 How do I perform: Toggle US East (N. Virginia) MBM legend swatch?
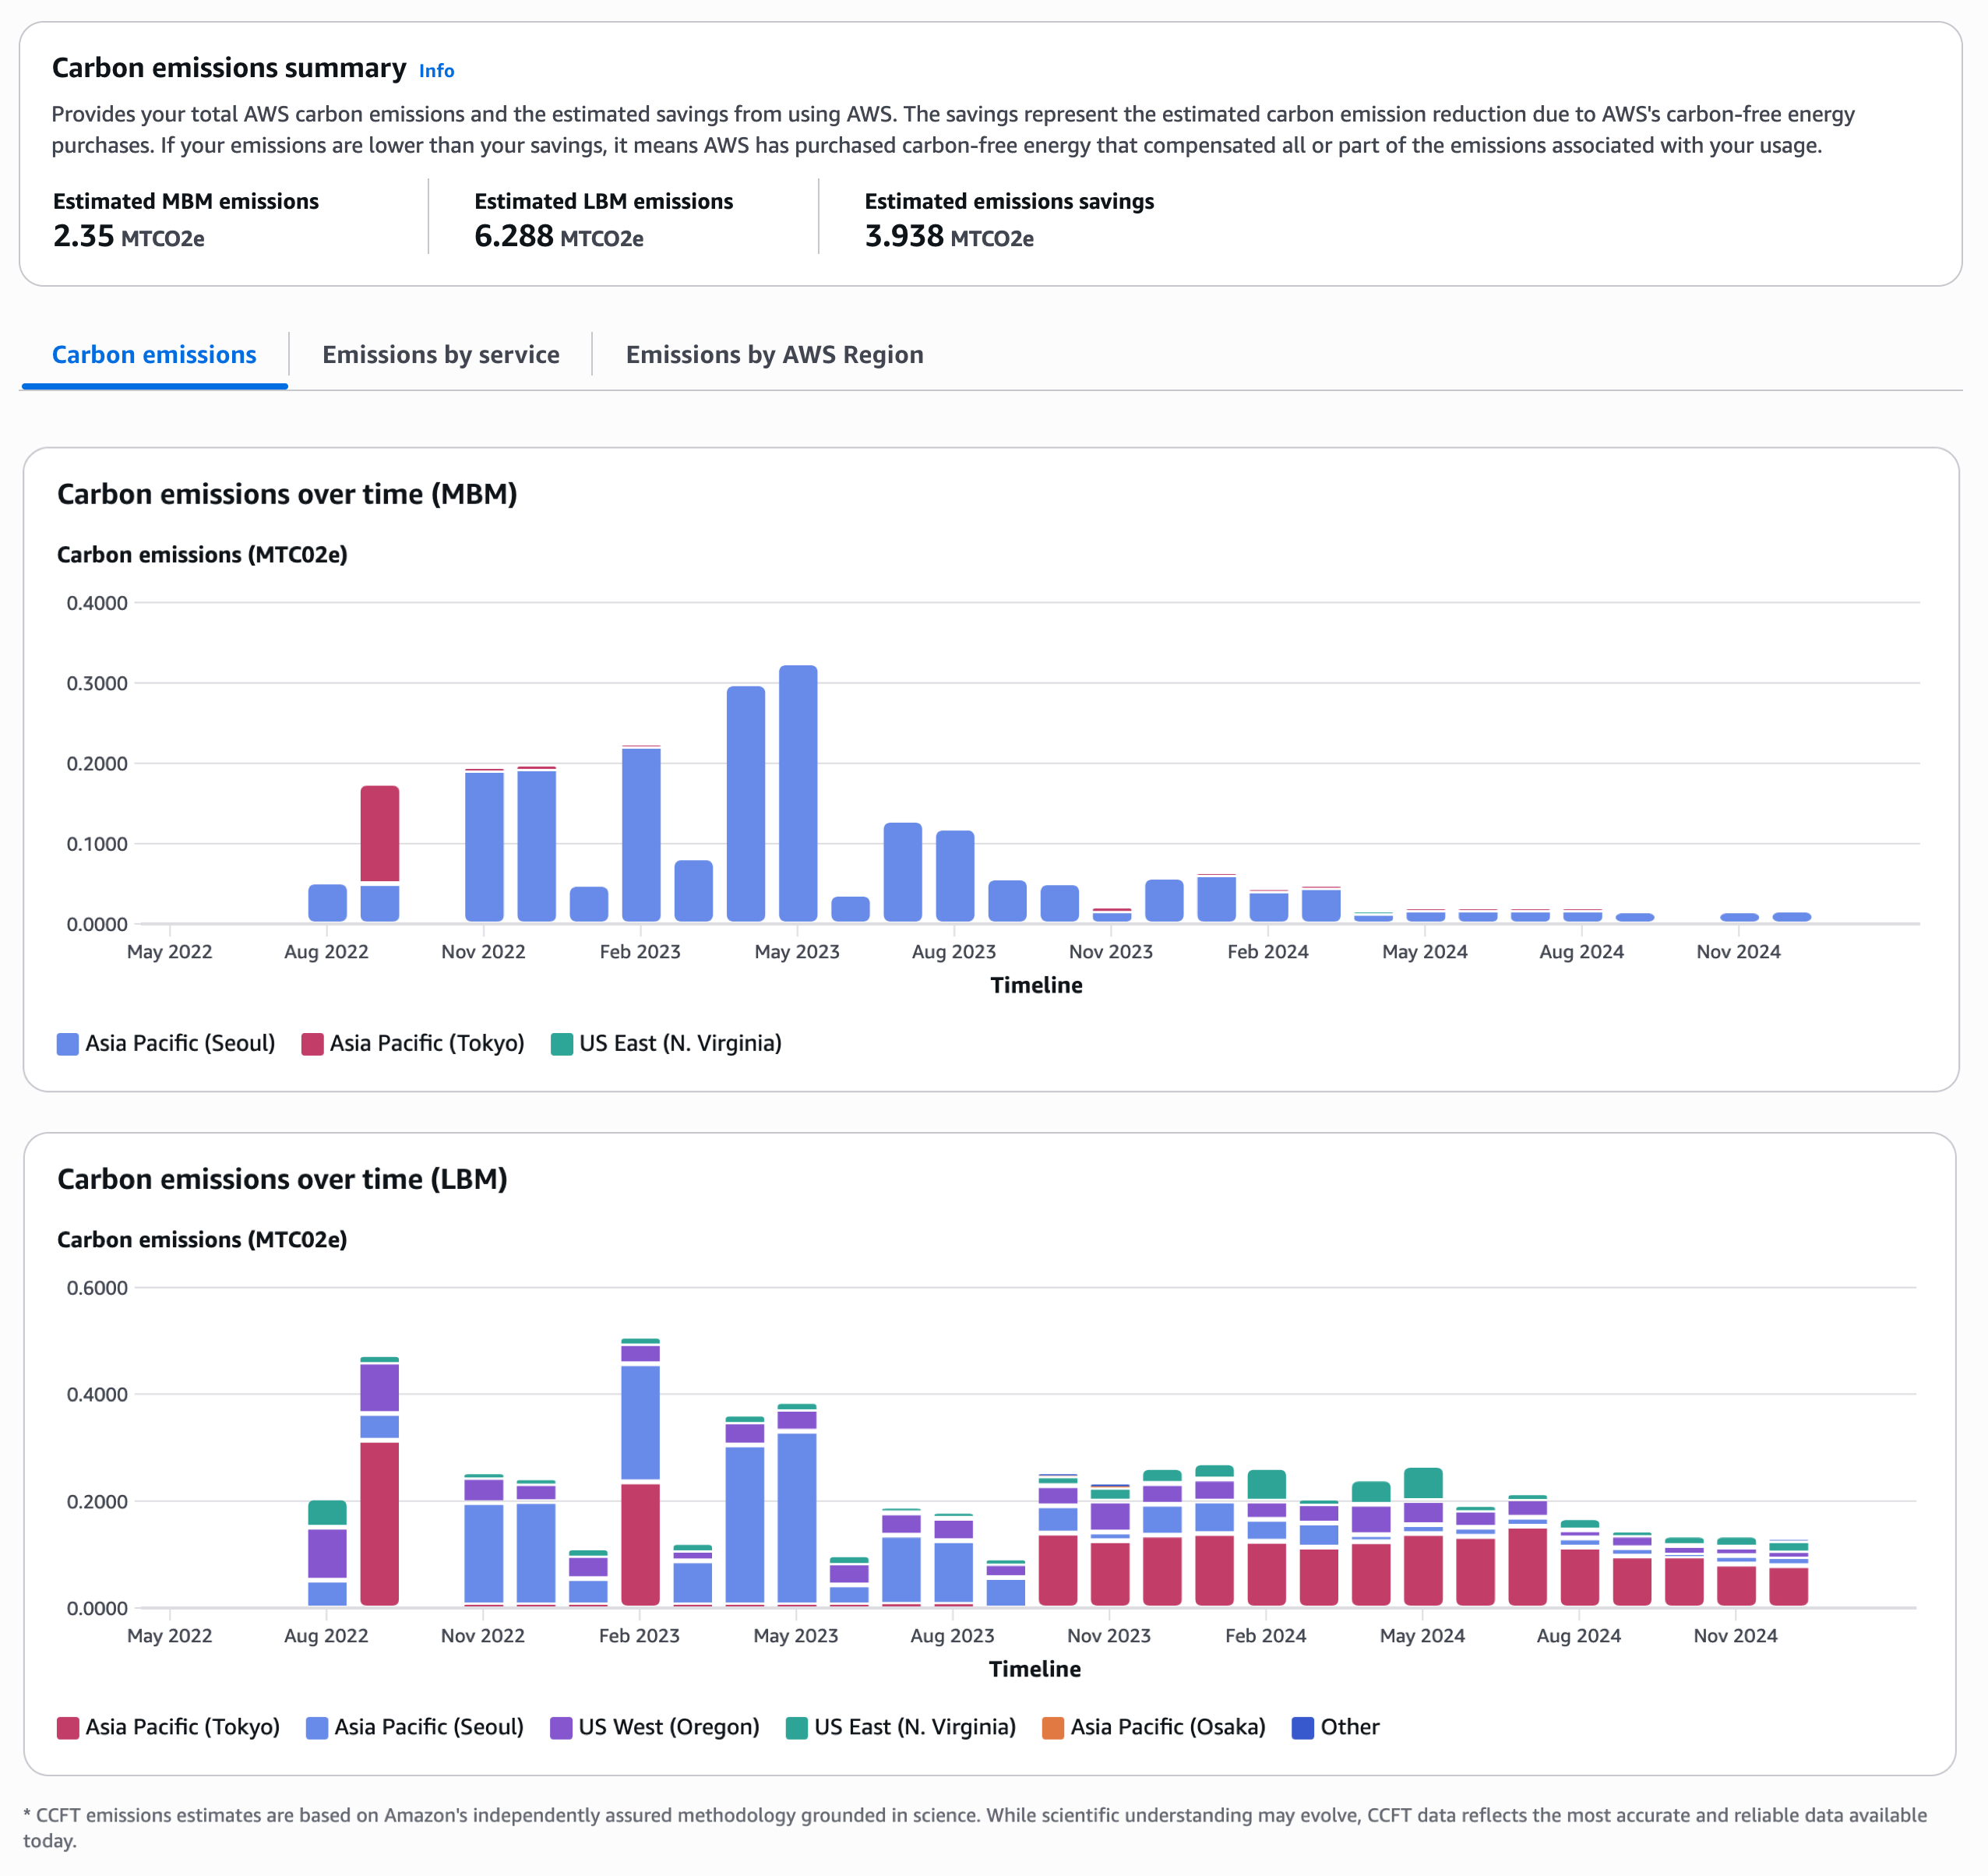[x=562, y=1044]
